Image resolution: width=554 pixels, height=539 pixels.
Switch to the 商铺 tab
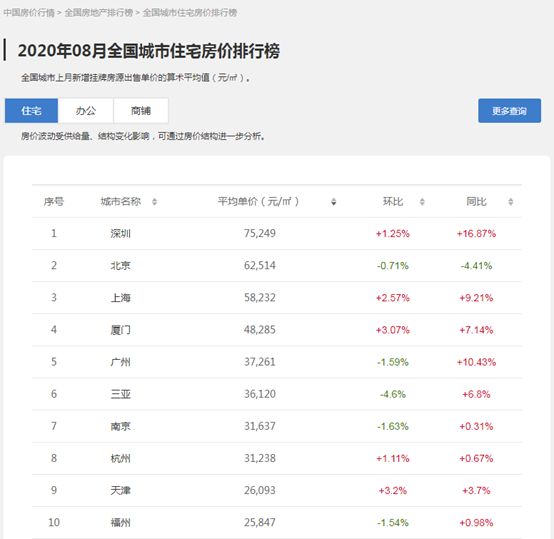coord(141,111)
